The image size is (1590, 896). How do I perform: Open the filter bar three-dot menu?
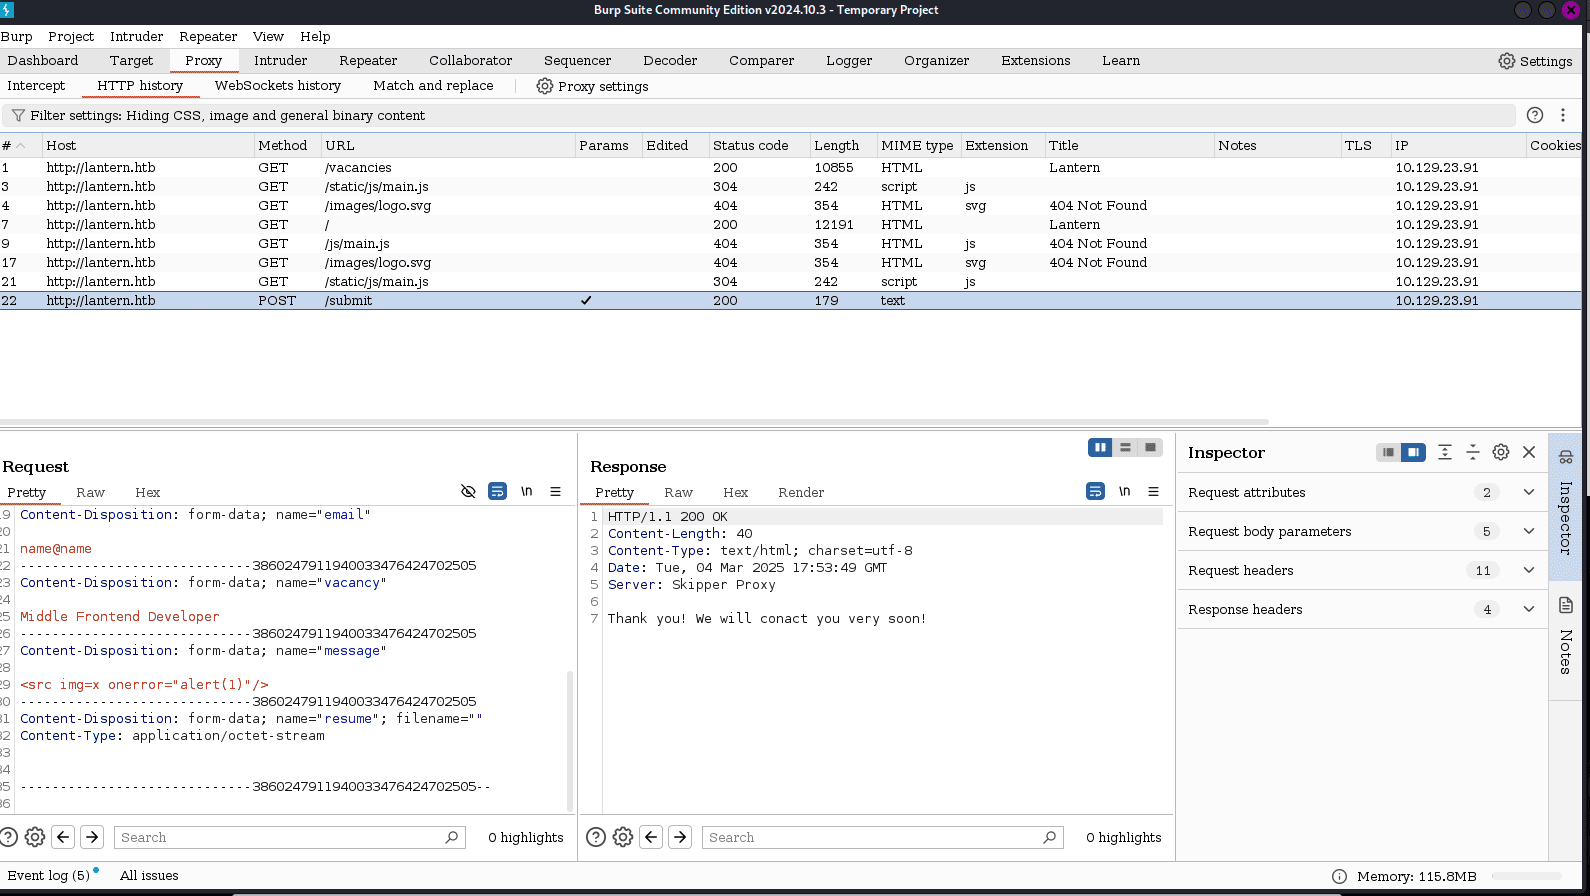[x=1563, y=115]
